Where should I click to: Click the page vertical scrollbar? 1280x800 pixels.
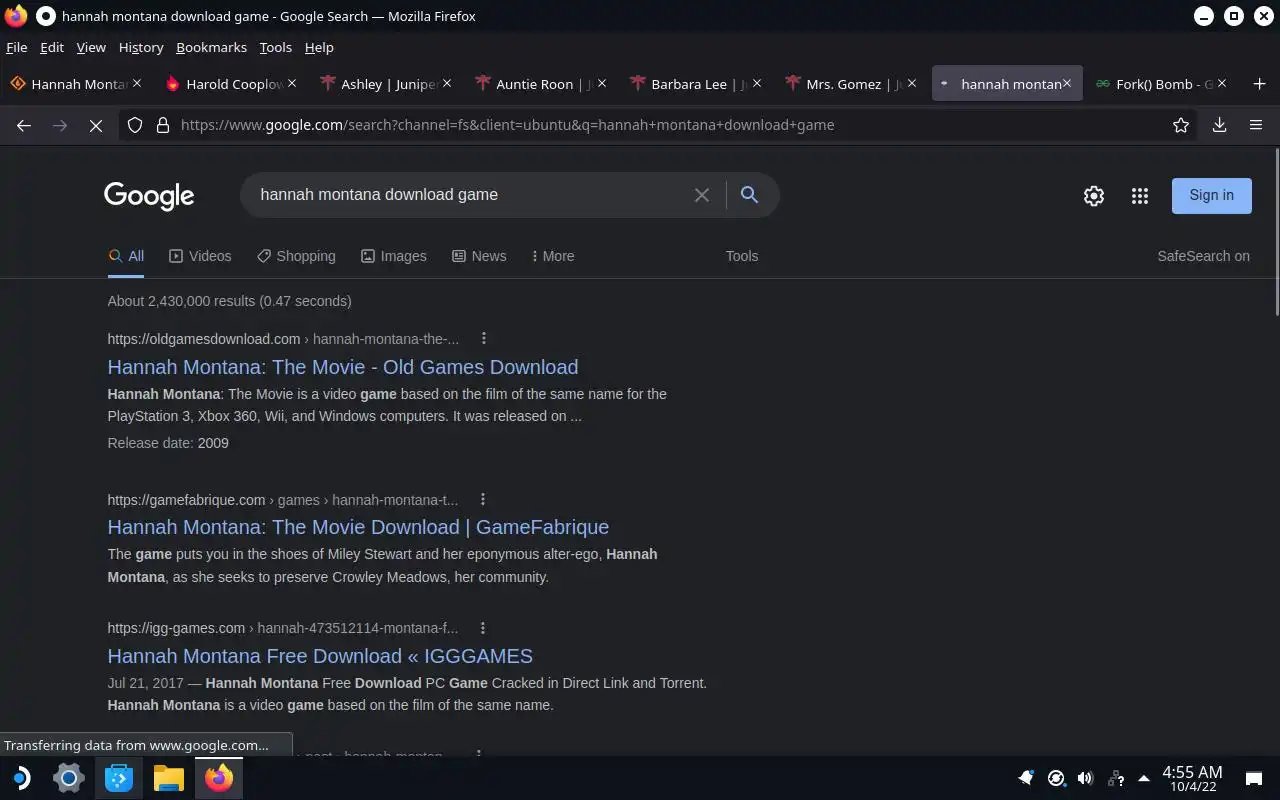[x=1276, y=232]
